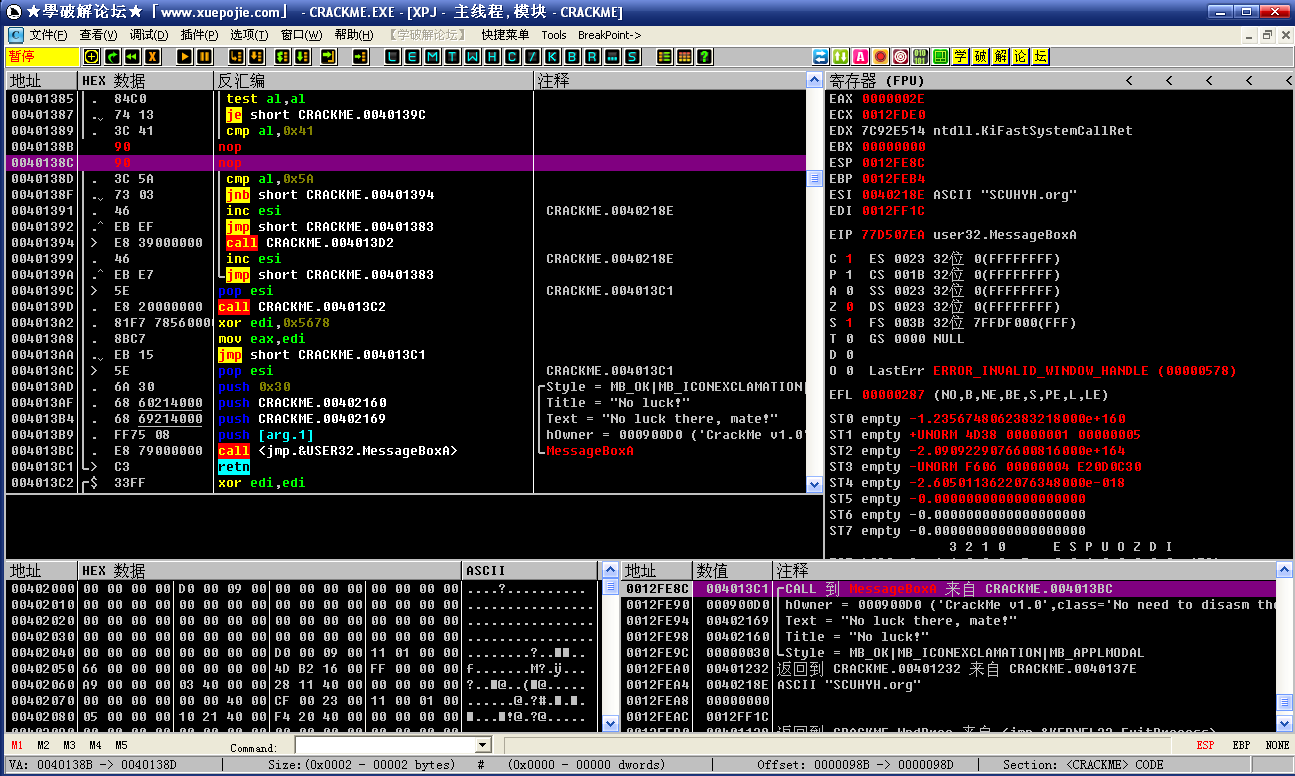
Task: Open the Call stack (K) icon
Action: tap(552, 57)
